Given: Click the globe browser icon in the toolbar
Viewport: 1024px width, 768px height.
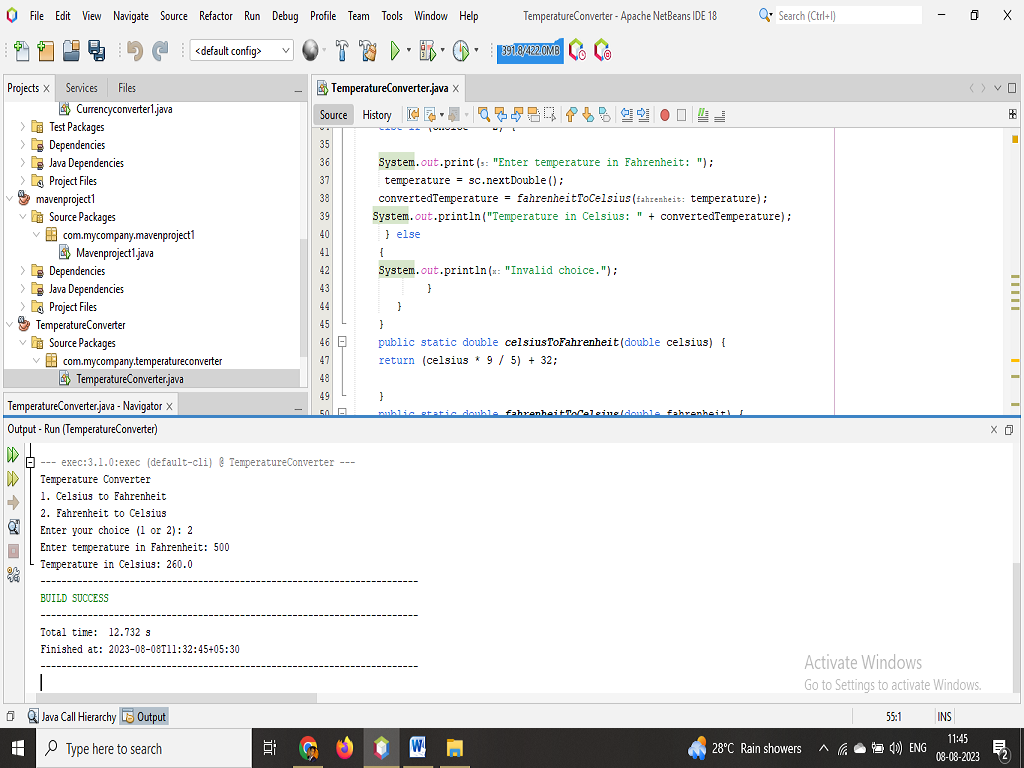Looking at the screenshot, I should (x=311, y=50).
